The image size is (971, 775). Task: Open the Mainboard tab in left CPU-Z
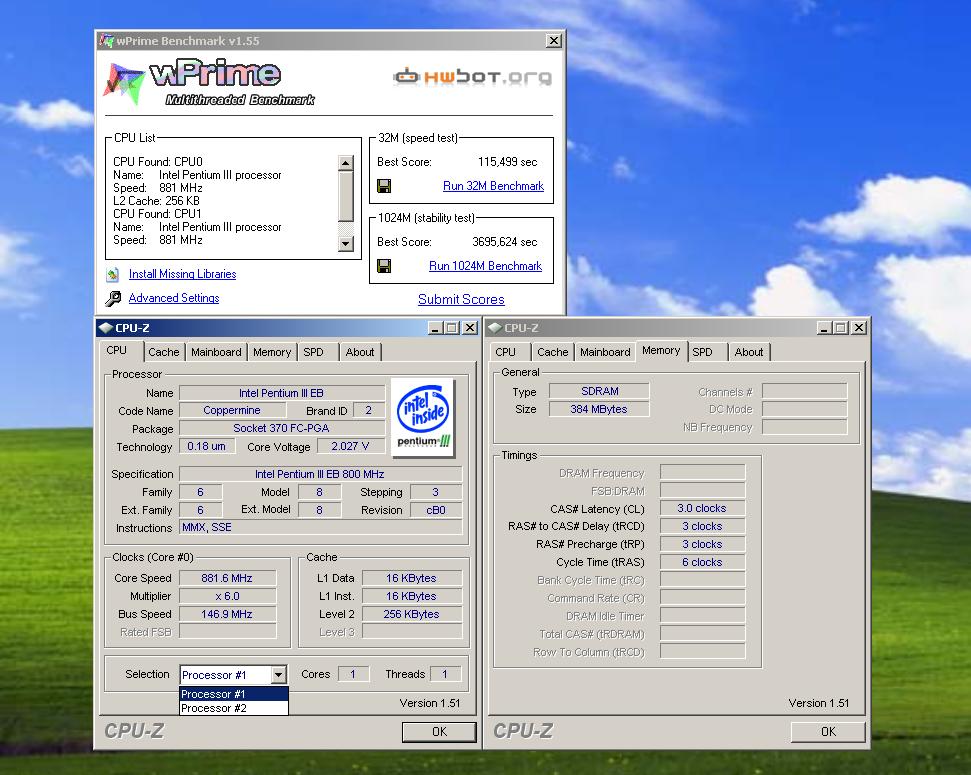coord(216,352)
